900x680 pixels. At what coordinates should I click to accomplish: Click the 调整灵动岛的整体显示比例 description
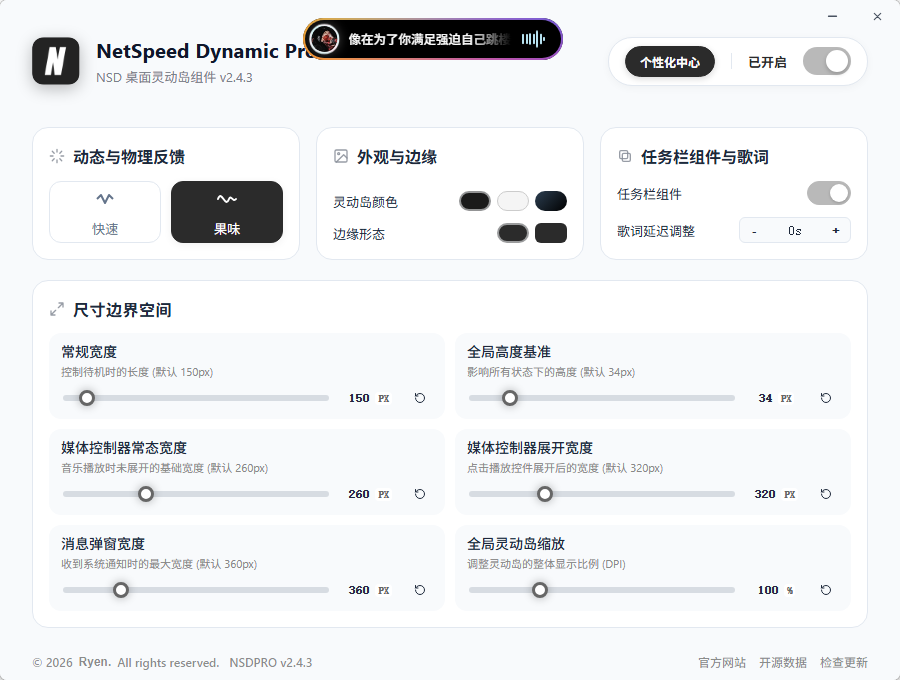546,564
